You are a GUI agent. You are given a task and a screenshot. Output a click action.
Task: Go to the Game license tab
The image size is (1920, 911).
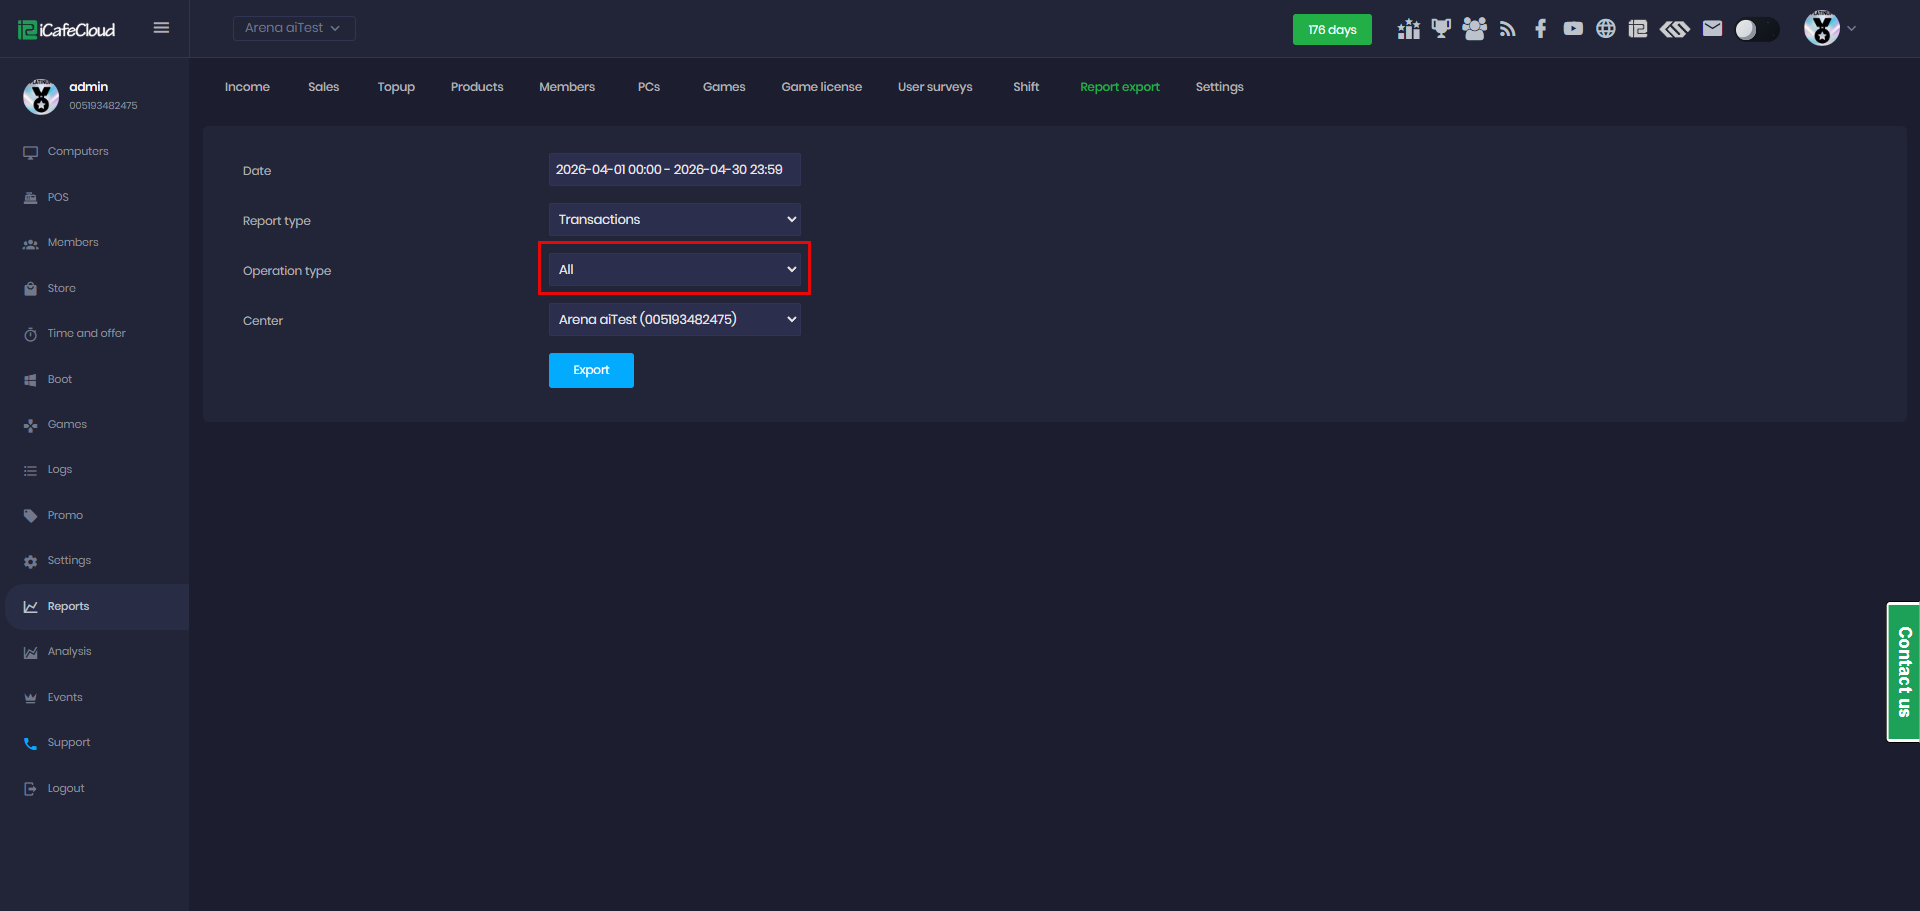pos(821,87)
